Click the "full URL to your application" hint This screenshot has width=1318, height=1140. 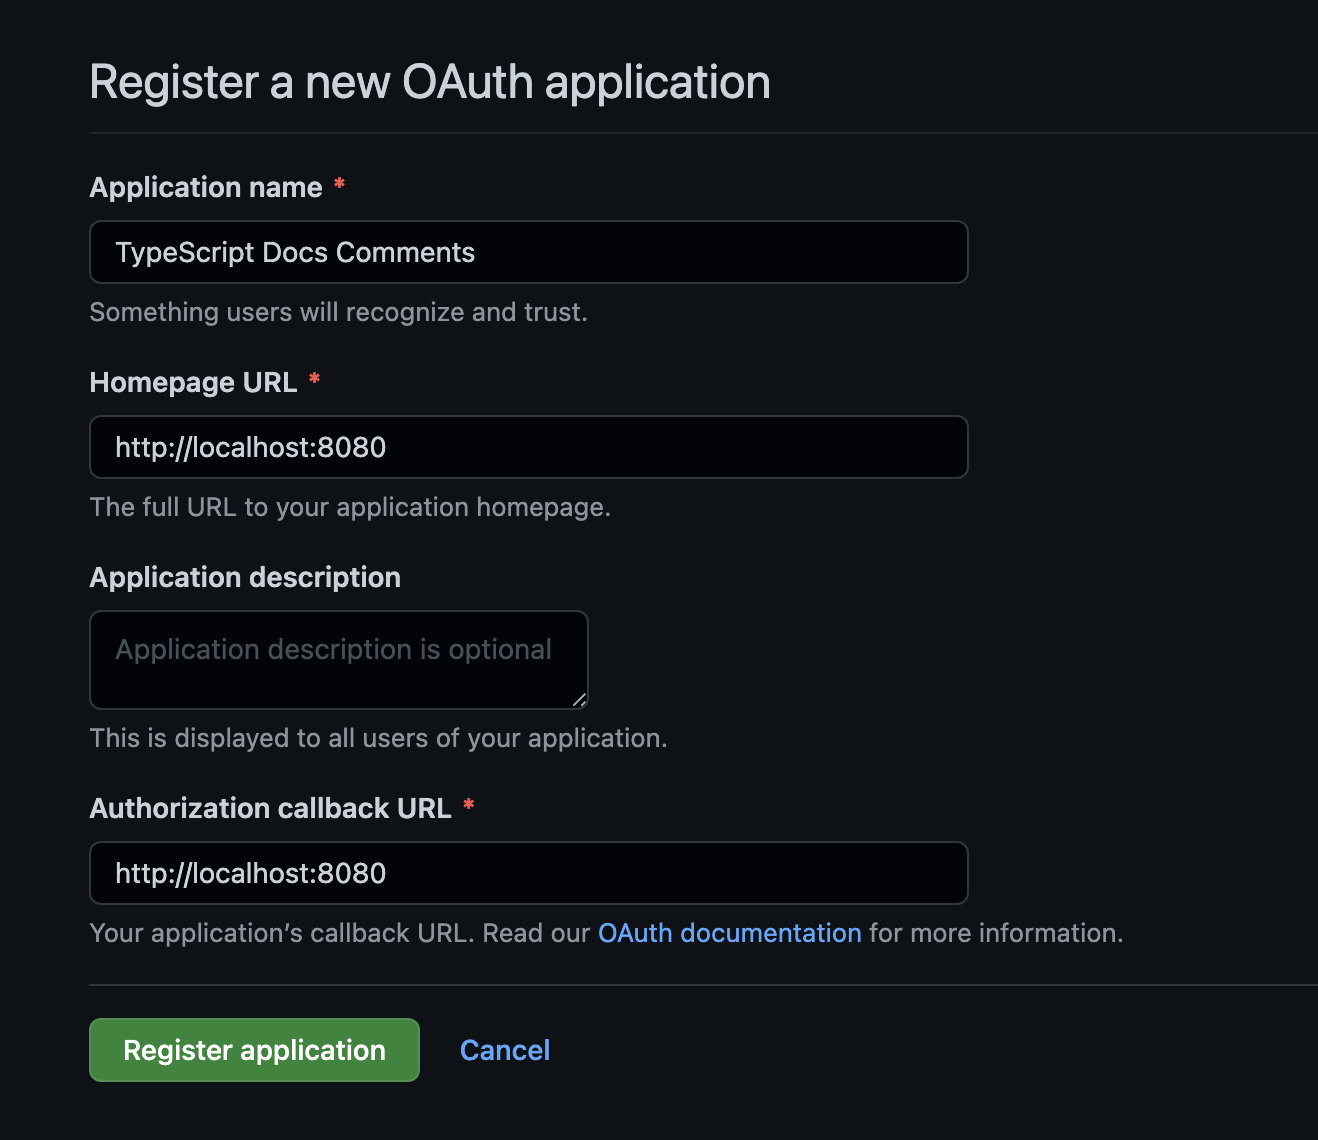coord(350,507)
